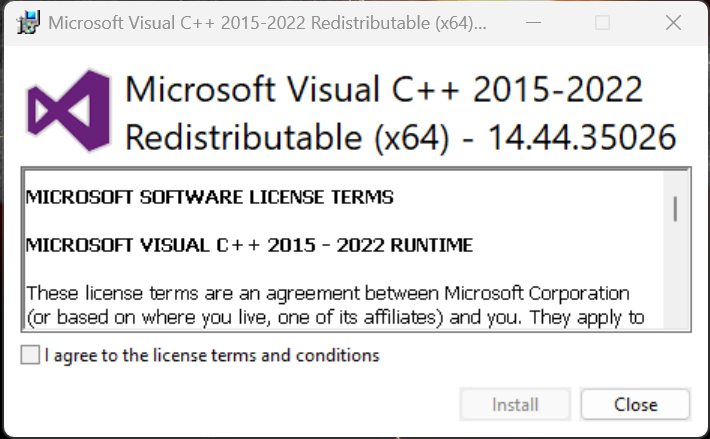Click the Close button
710x439 pixels.
(x=635, y=404)
